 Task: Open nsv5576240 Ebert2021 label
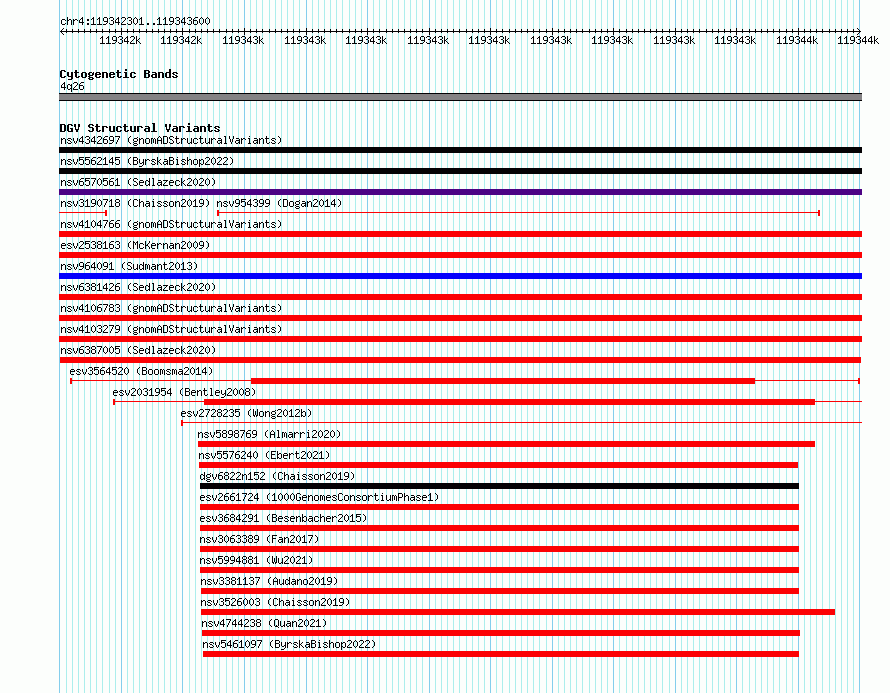pyautogui.click(x=264, y=455)
